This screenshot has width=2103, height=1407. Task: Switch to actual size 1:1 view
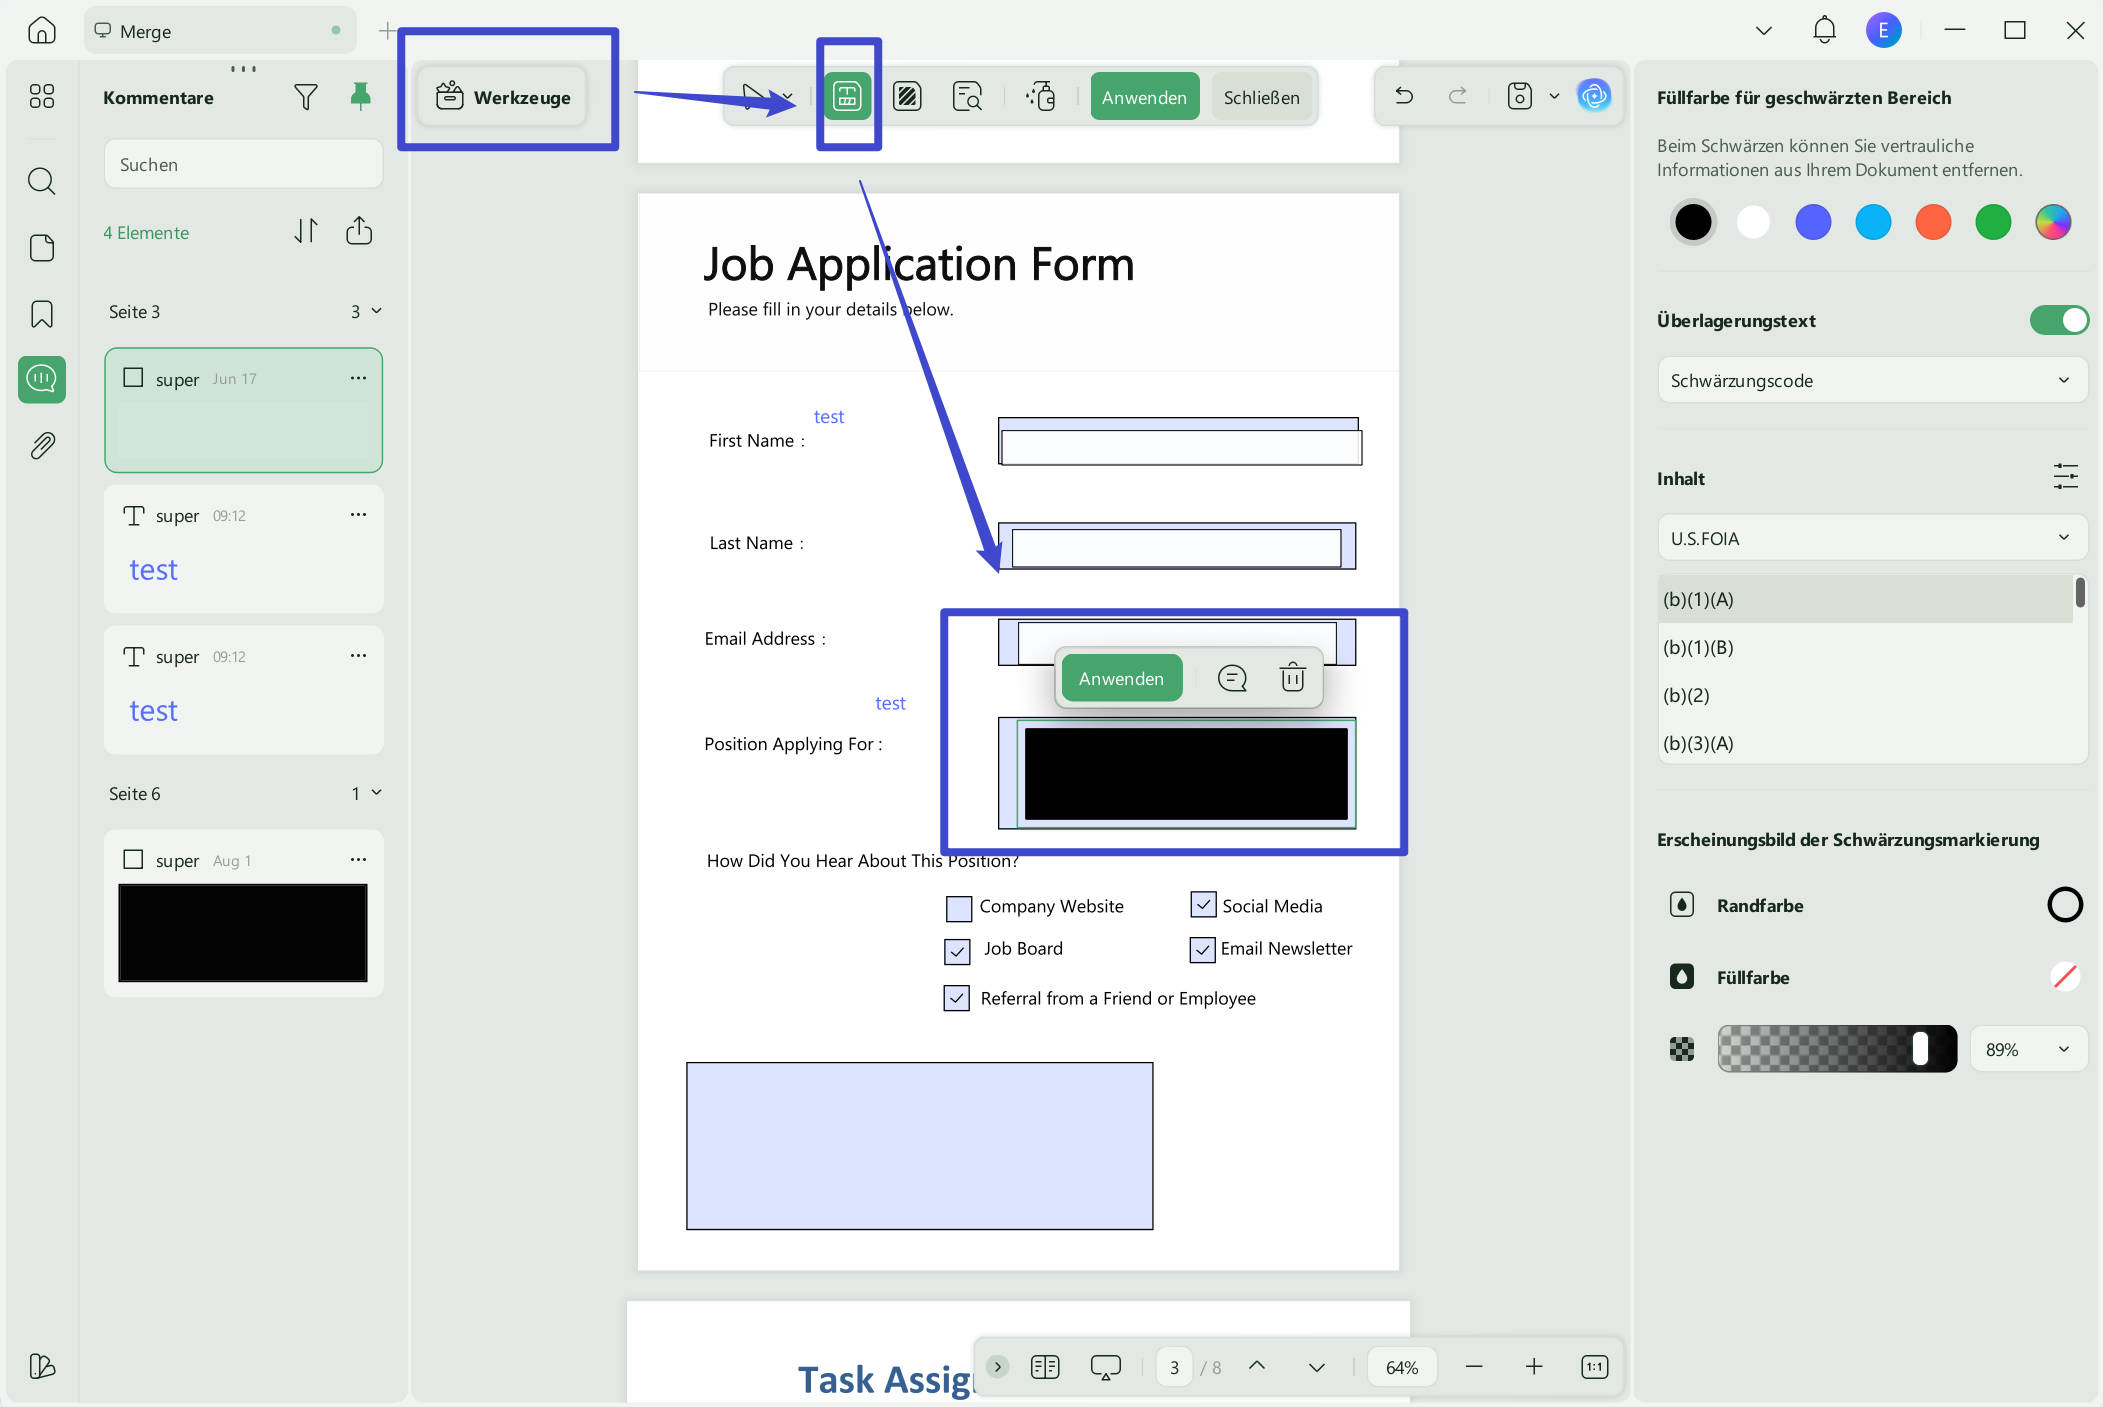pyautogui.click(x=1594, y=1366)
